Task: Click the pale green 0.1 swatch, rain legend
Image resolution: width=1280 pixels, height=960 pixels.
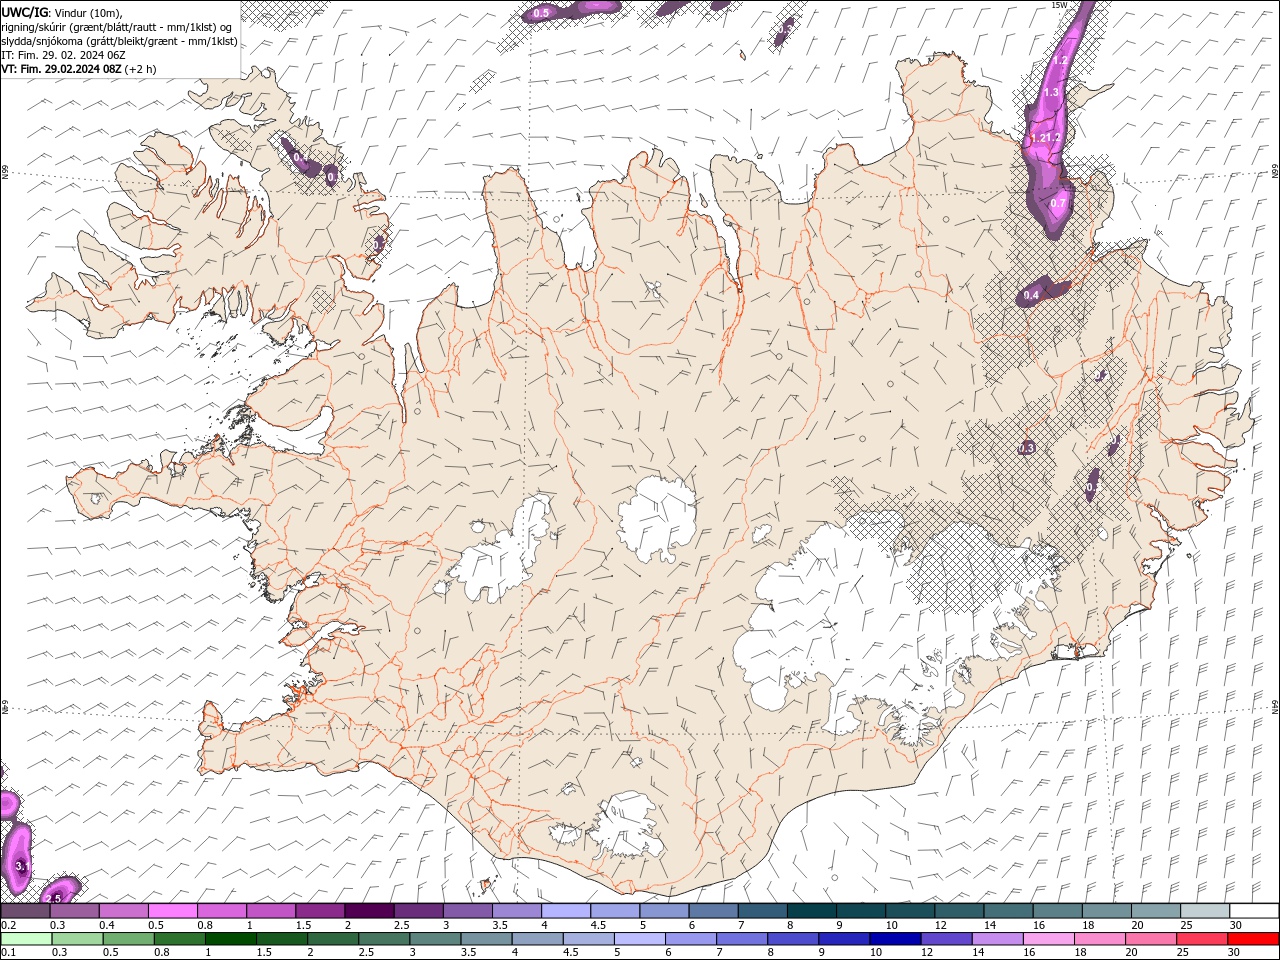Action: [x=25, y=939]
